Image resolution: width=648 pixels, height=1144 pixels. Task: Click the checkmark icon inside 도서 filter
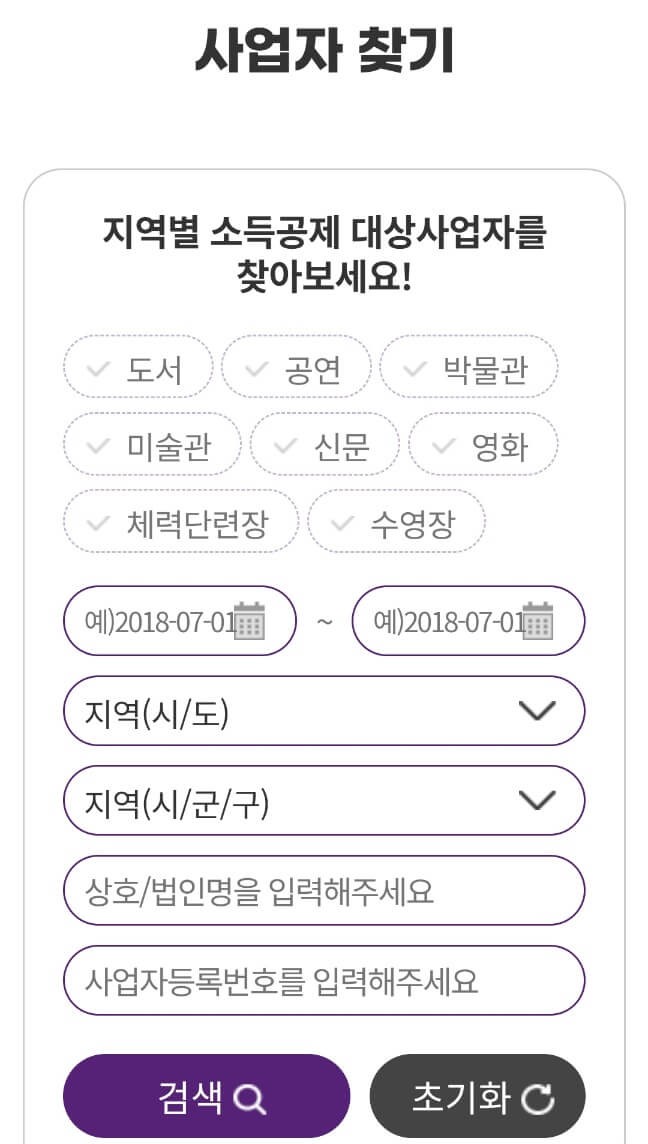point(97,367)
